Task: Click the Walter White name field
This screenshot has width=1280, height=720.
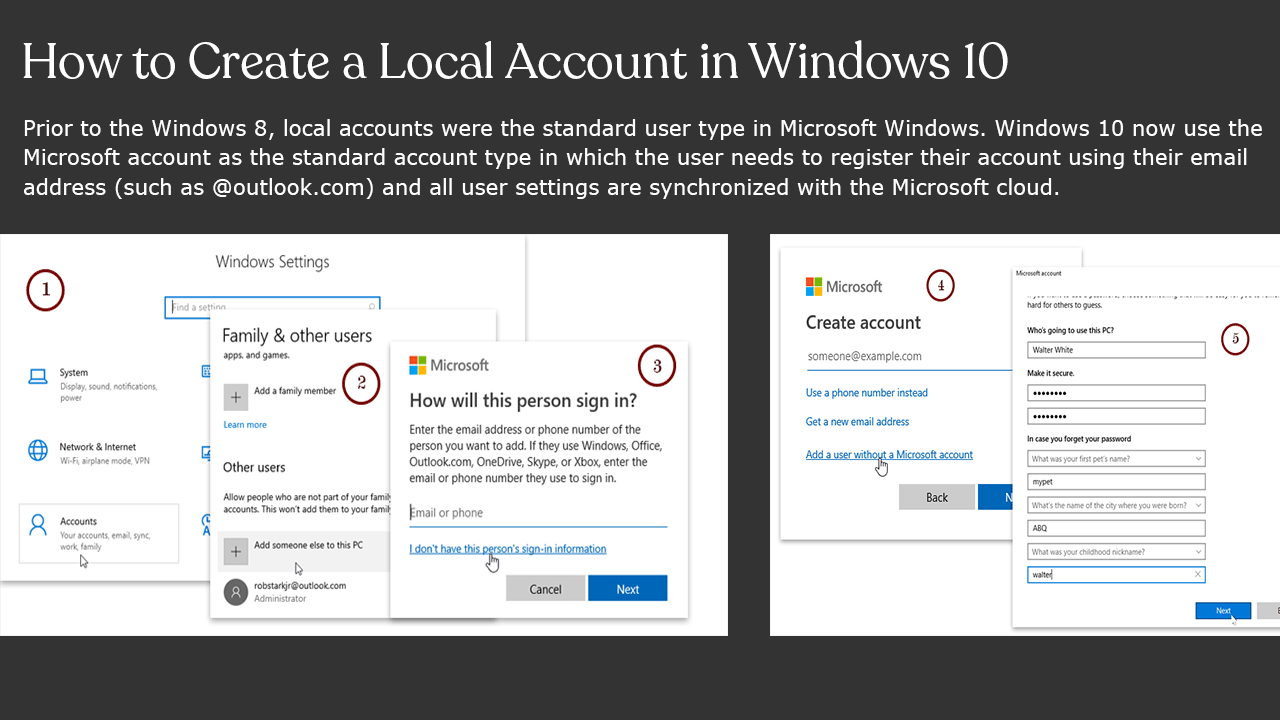Action: pyautogui.click(x=1116, y=350)
